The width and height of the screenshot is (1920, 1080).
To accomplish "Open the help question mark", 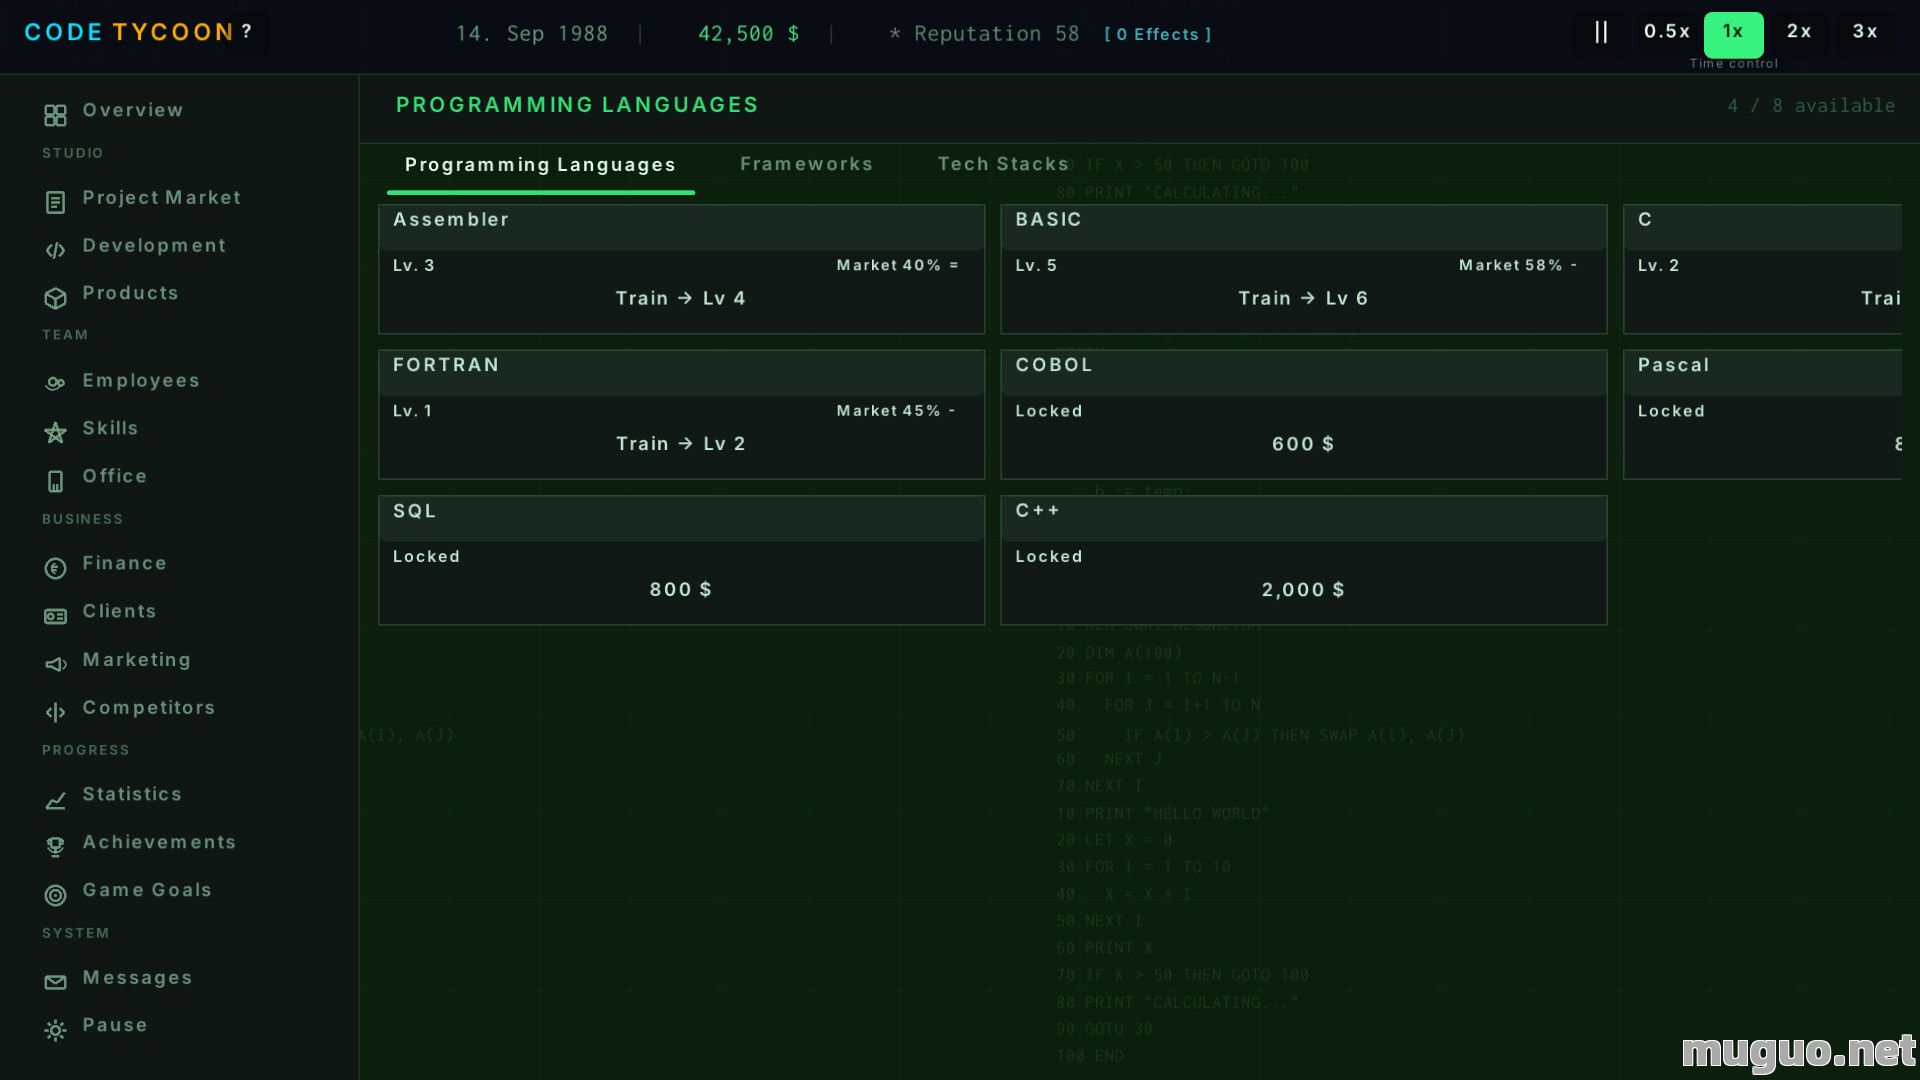I will pos(246,31).
